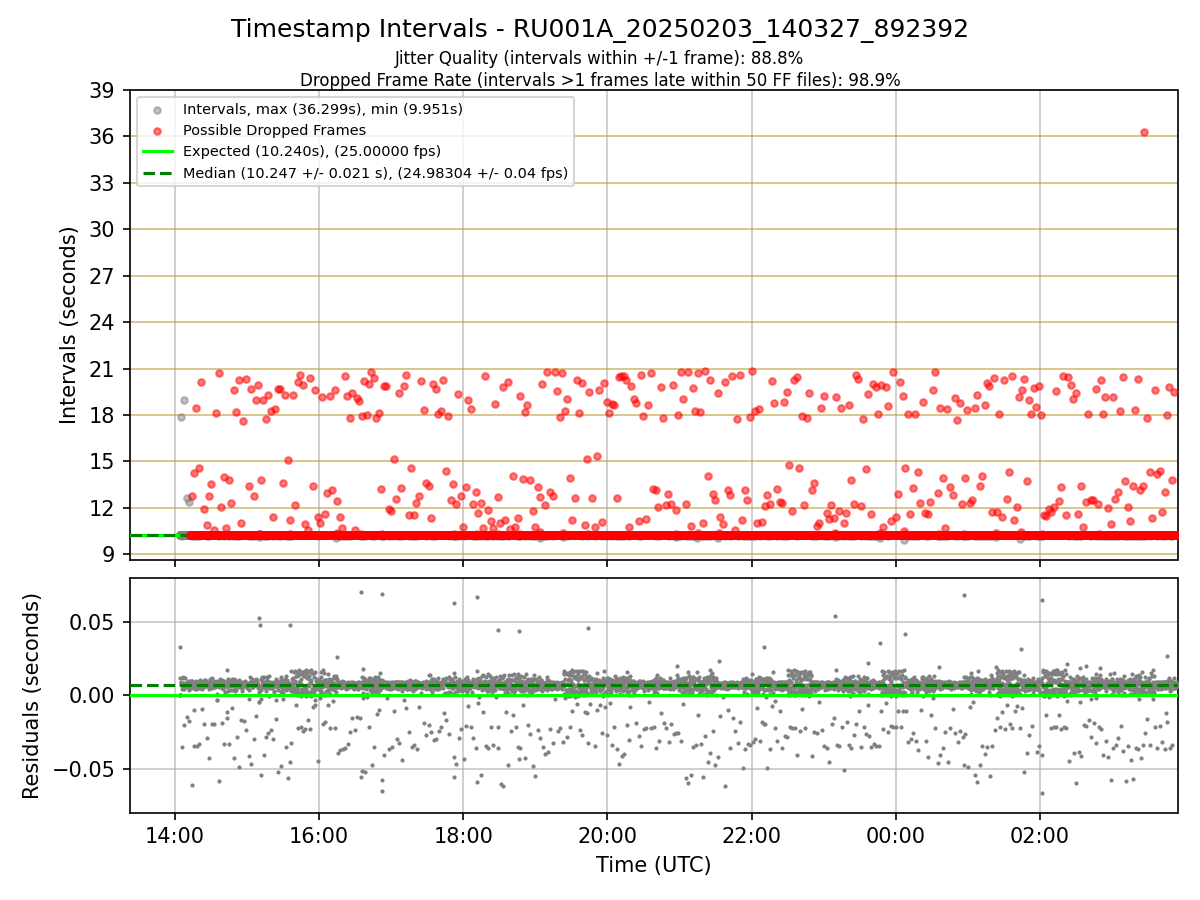Click the '39' y-axis tick label
This screenshot has height=900, width=1200.
click(x=104, y=90)
